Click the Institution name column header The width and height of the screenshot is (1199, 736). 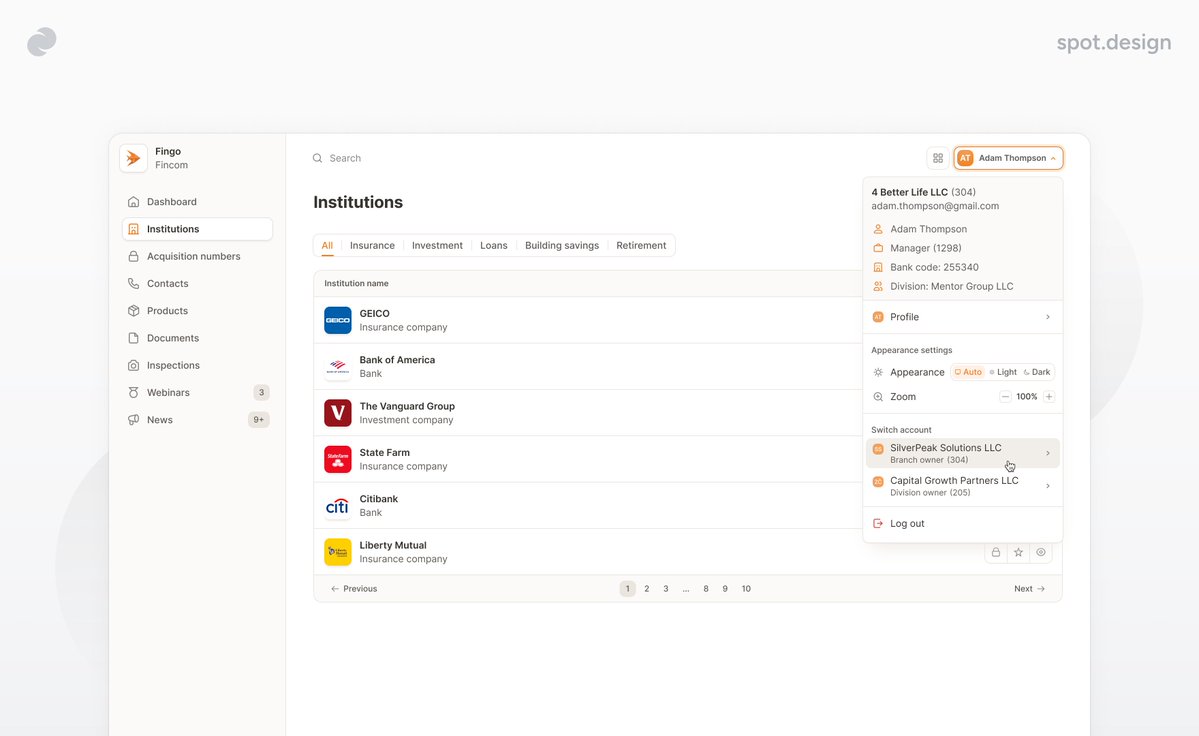(x=356, y=284)
